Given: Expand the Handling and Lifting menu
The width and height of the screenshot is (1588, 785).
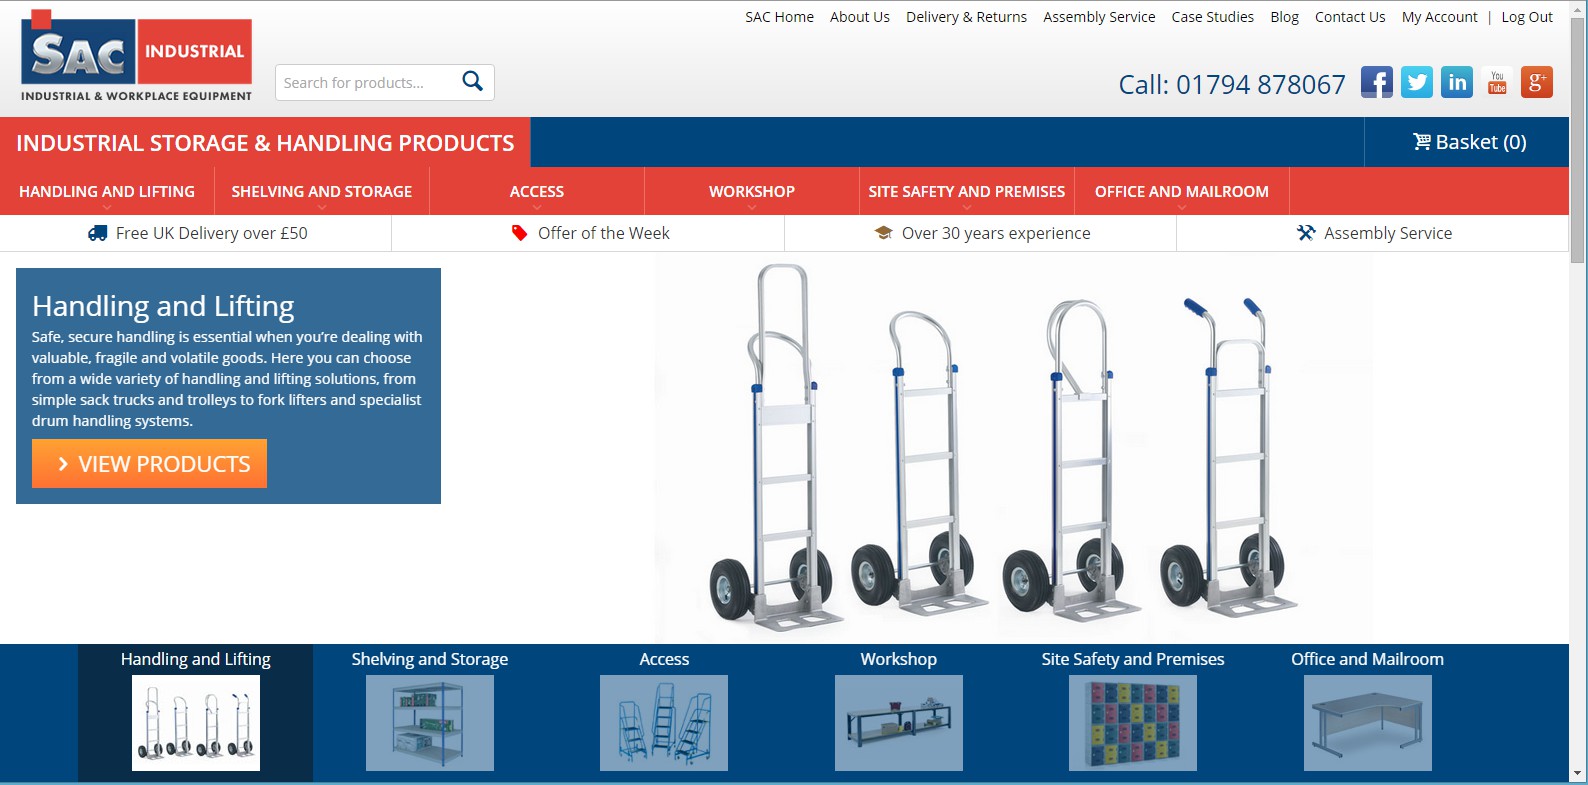Looking at the screenshot, I should click(x=107, y=191).
